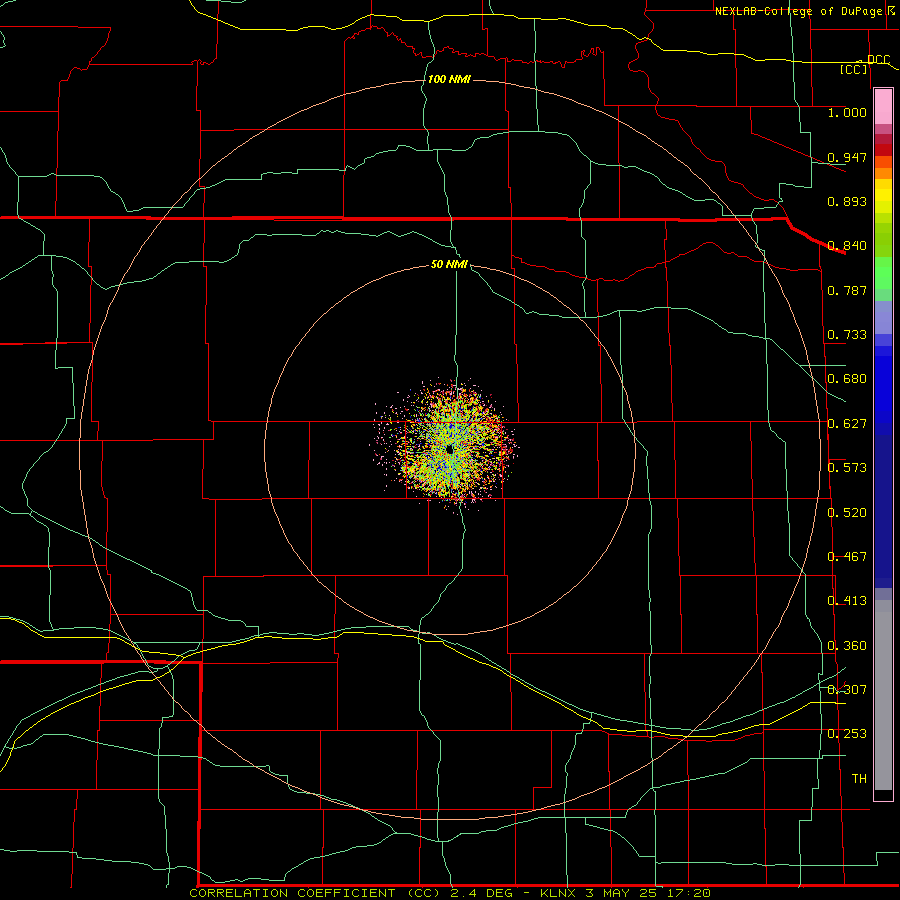Click the 1.000 scale value
This screenshot has height=900, width=900.
tap(847, 112)
